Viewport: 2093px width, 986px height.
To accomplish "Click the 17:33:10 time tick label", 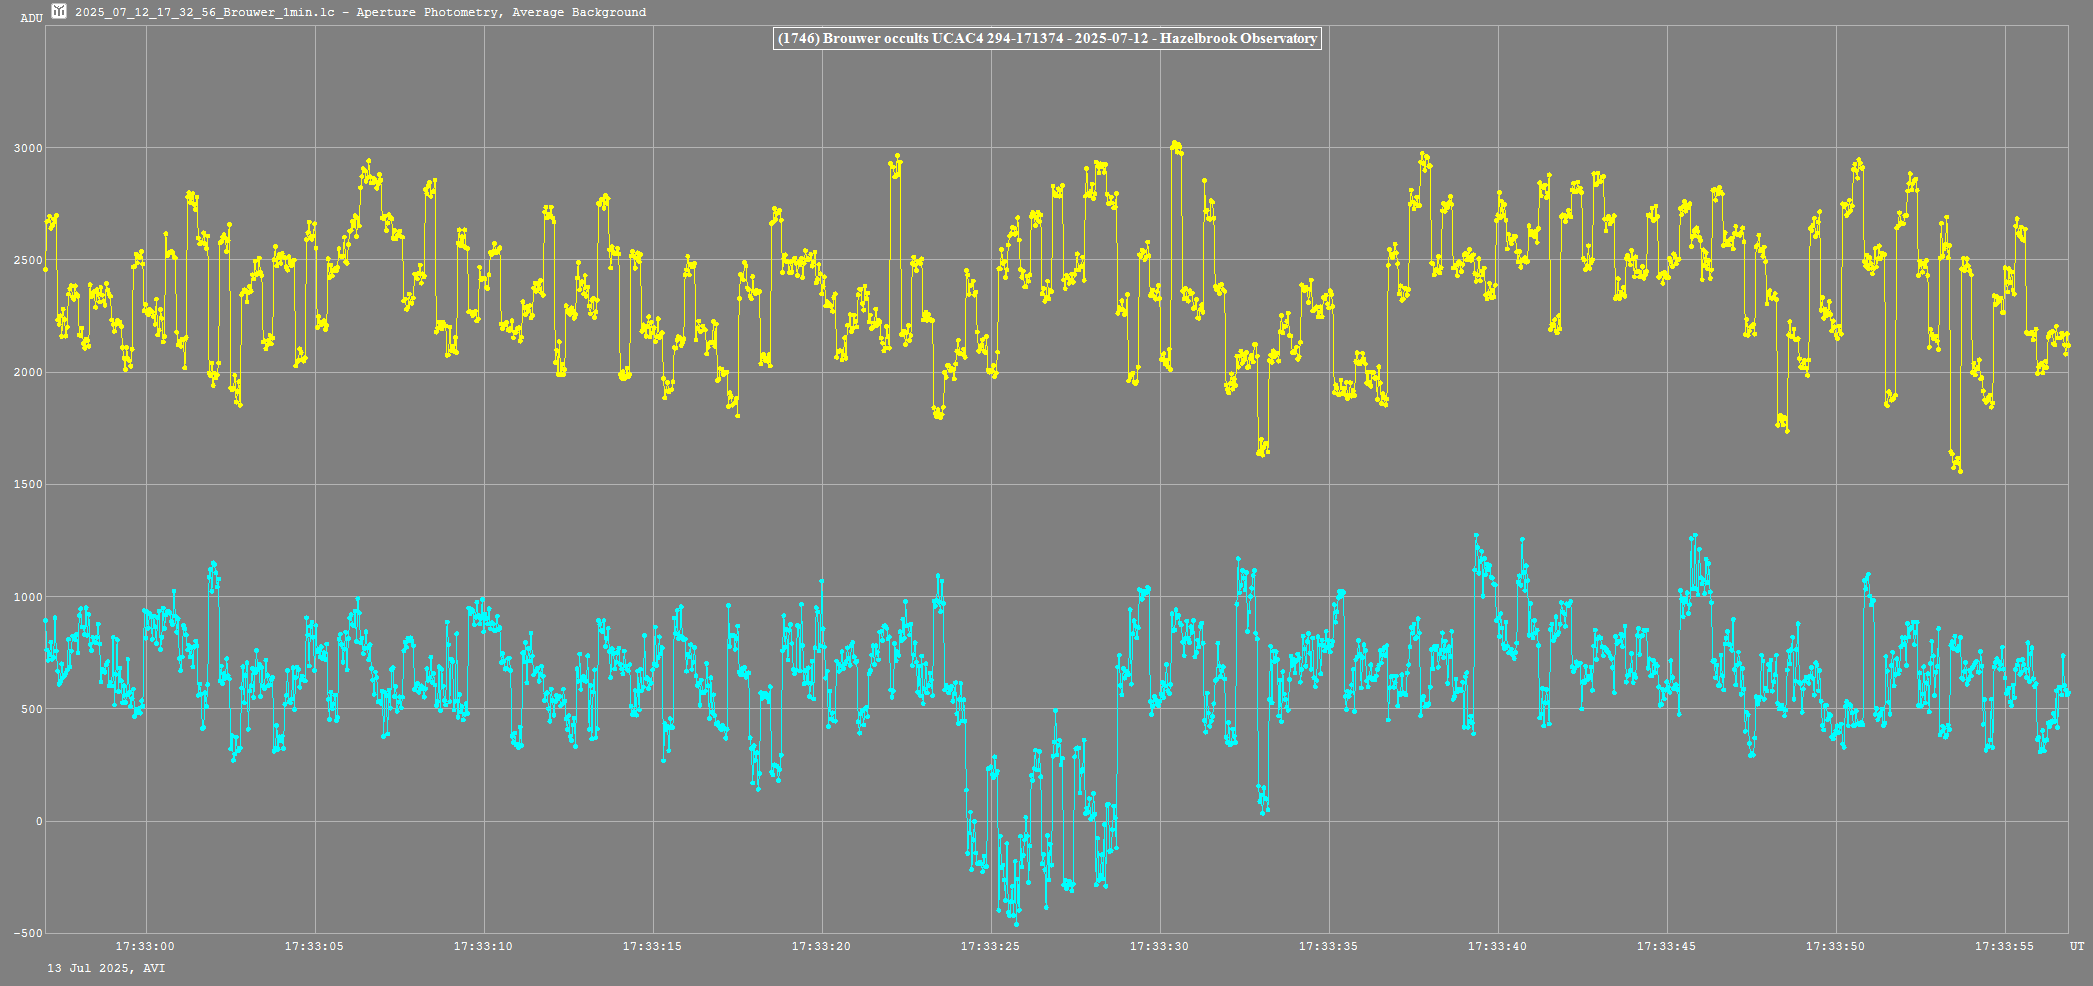I will (483, 946).
